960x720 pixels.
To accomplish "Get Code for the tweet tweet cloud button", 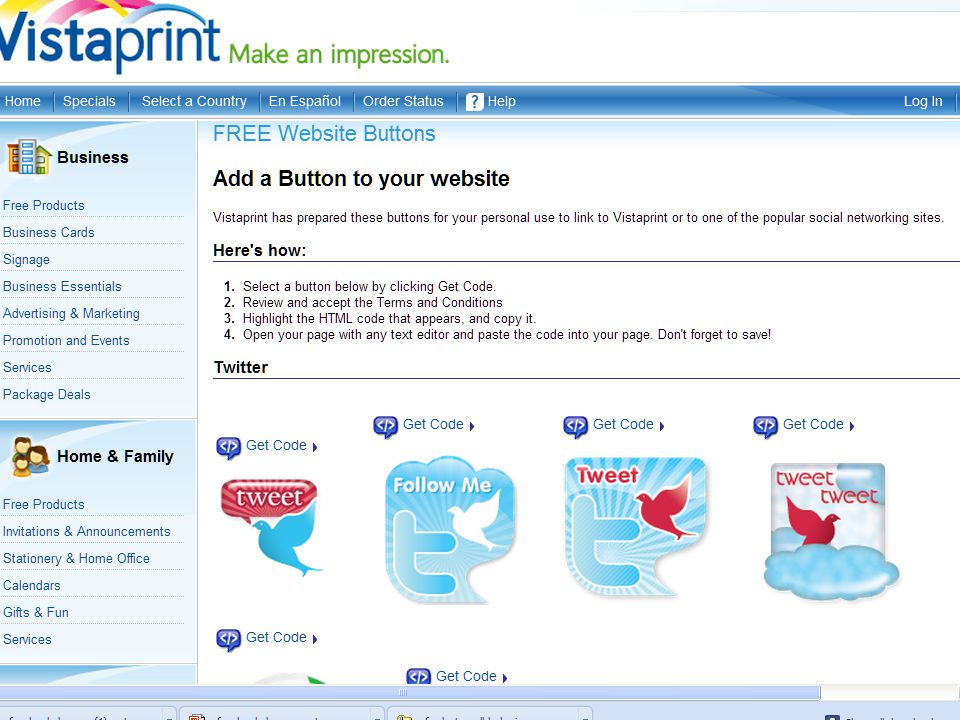I will [813, 424].
